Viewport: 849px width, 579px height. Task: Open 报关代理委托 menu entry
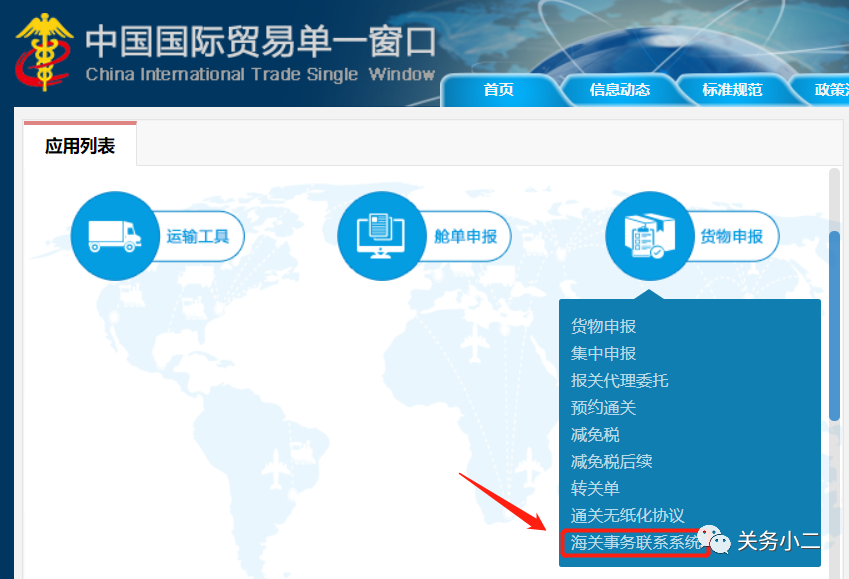click(619, 381)
